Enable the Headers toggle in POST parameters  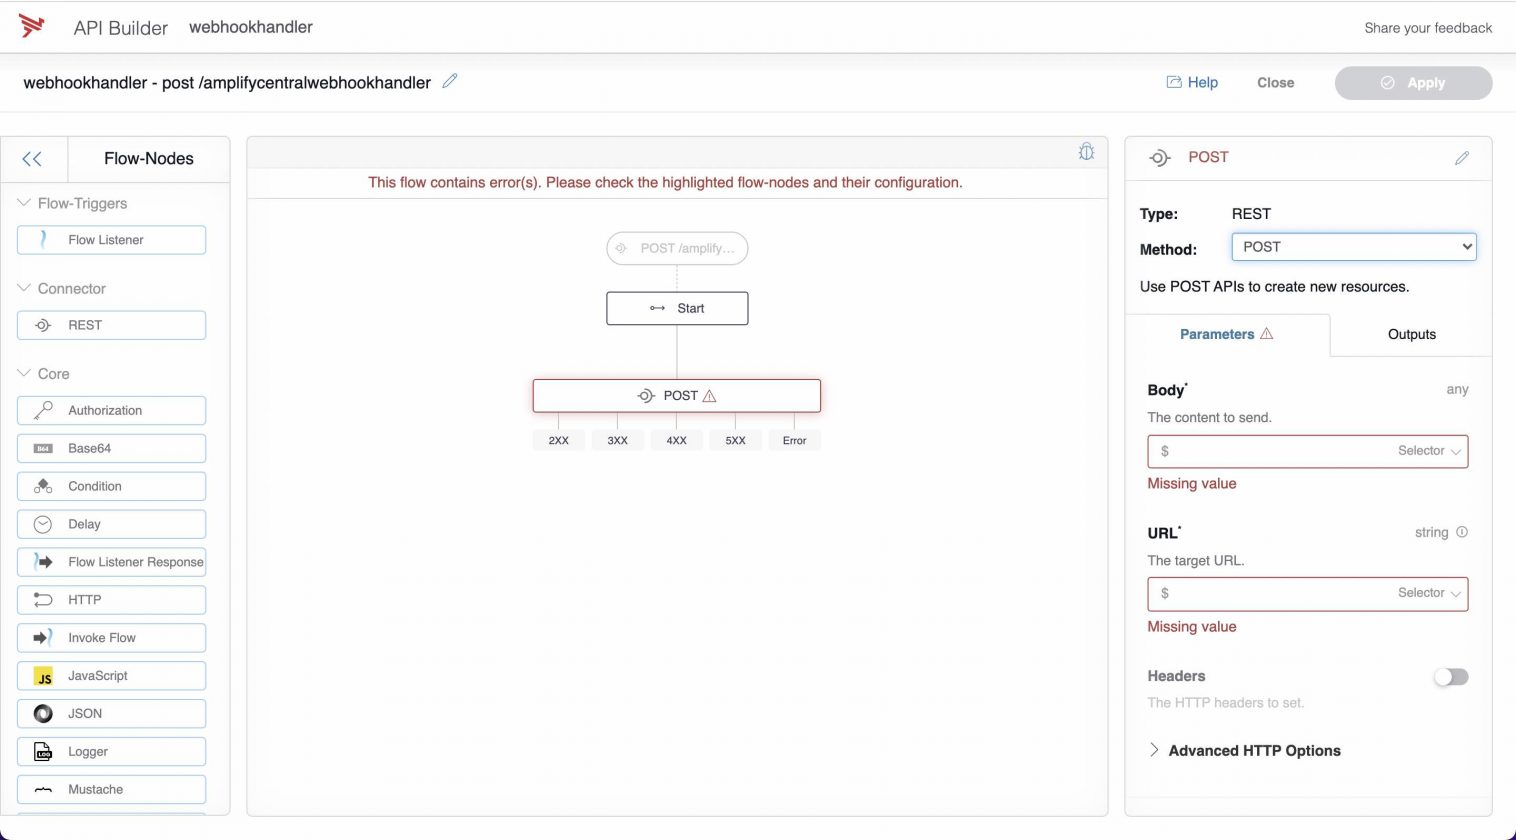point(1451,677)
